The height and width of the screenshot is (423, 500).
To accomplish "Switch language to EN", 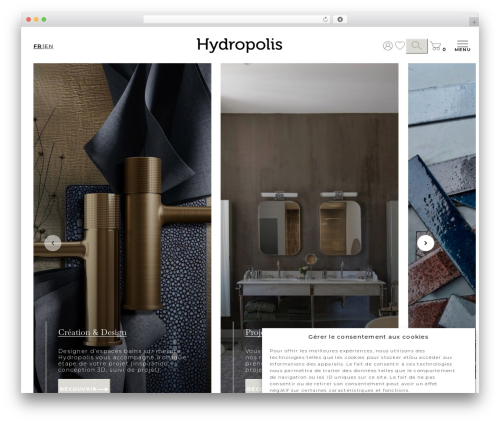I will (x=48, y=46).
